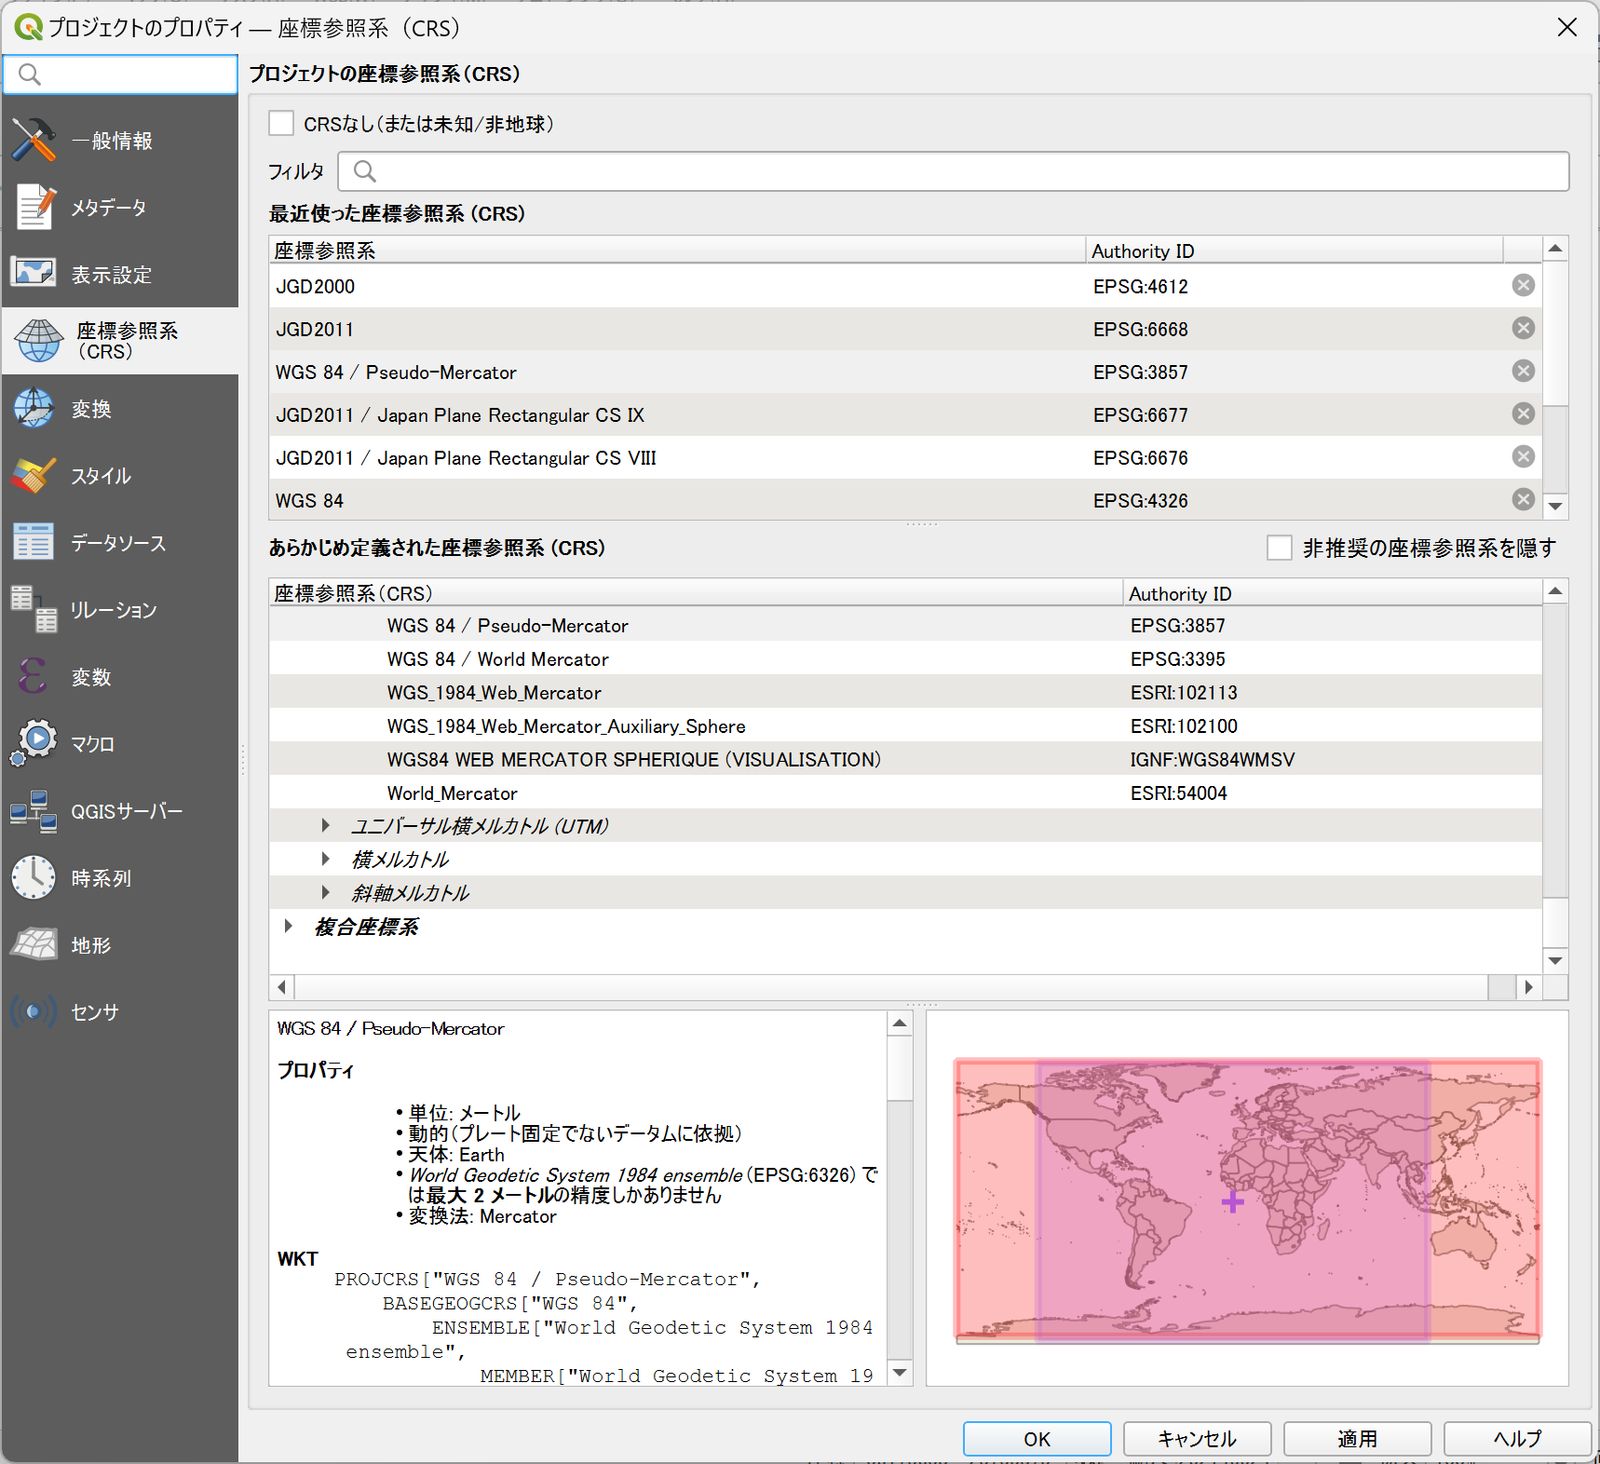Remove EPSG:6677 from the recent list

[x=1523, y=415]
